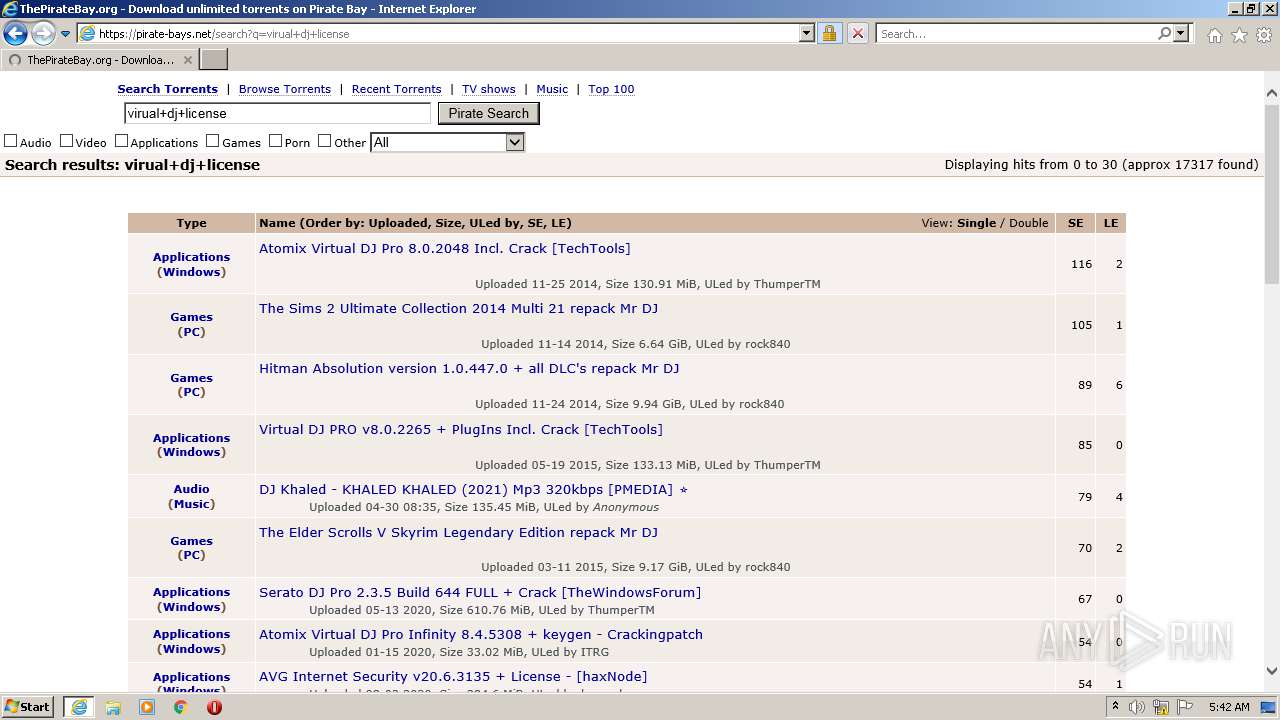
Task: Enable the Porn checkbox
Action: point(275,141)
